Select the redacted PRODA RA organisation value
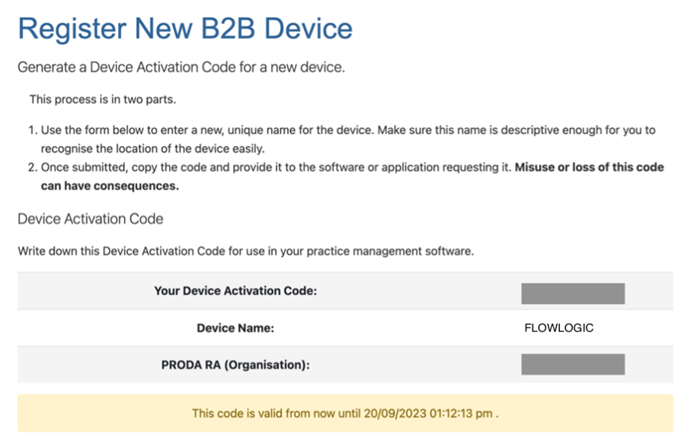The image size is (696, 446). pos(573,364)
